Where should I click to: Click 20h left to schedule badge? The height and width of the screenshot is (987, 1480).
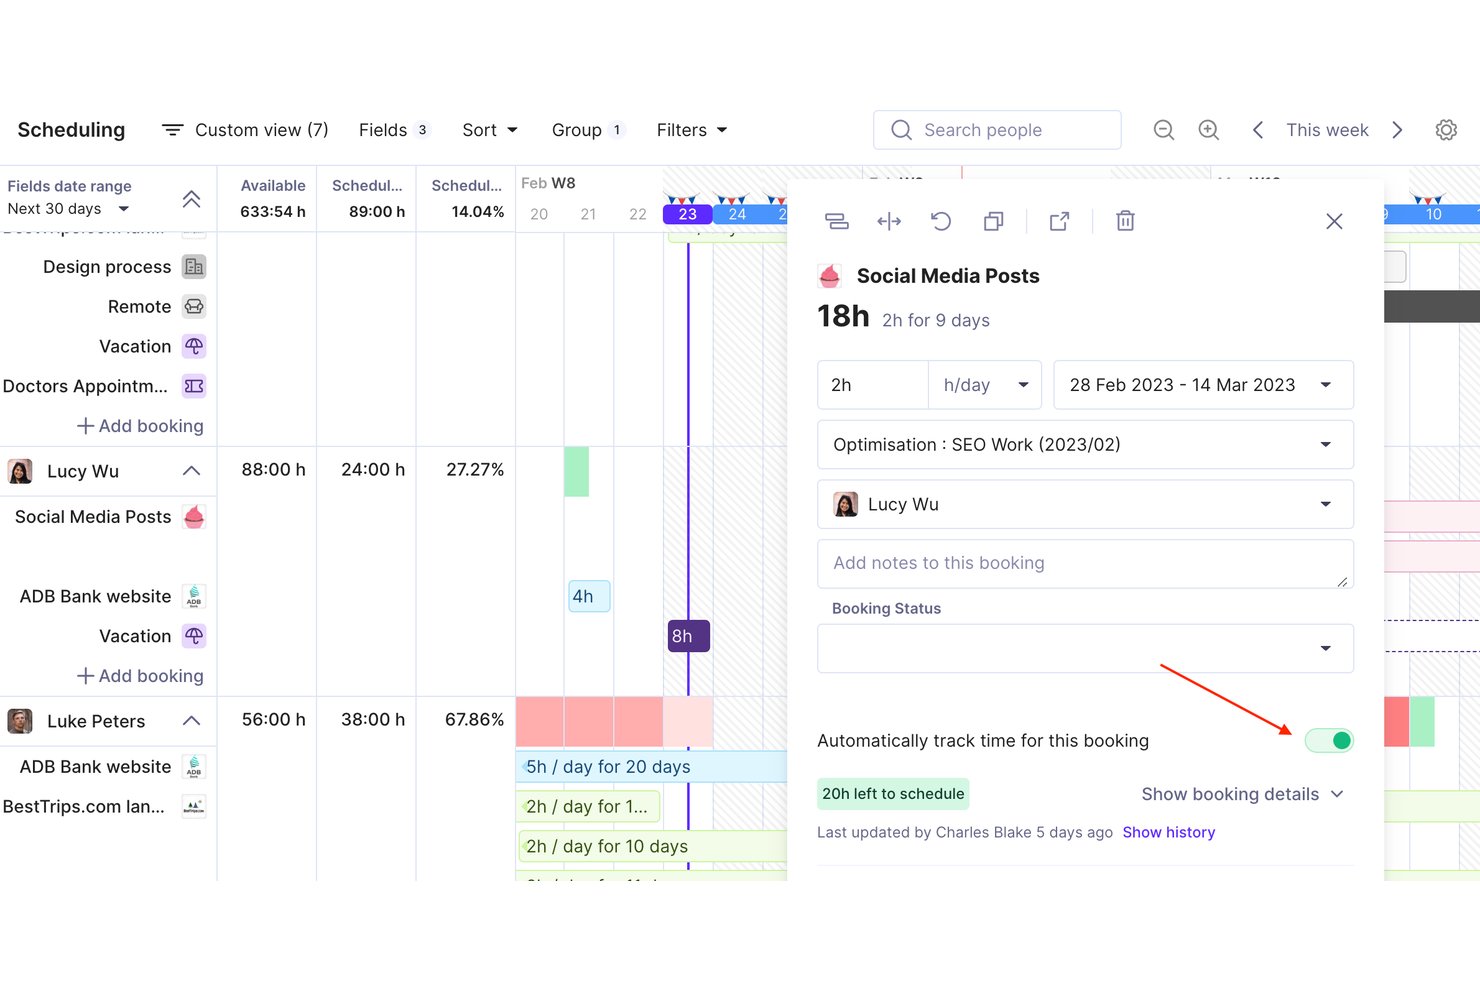tap(893, 794)
